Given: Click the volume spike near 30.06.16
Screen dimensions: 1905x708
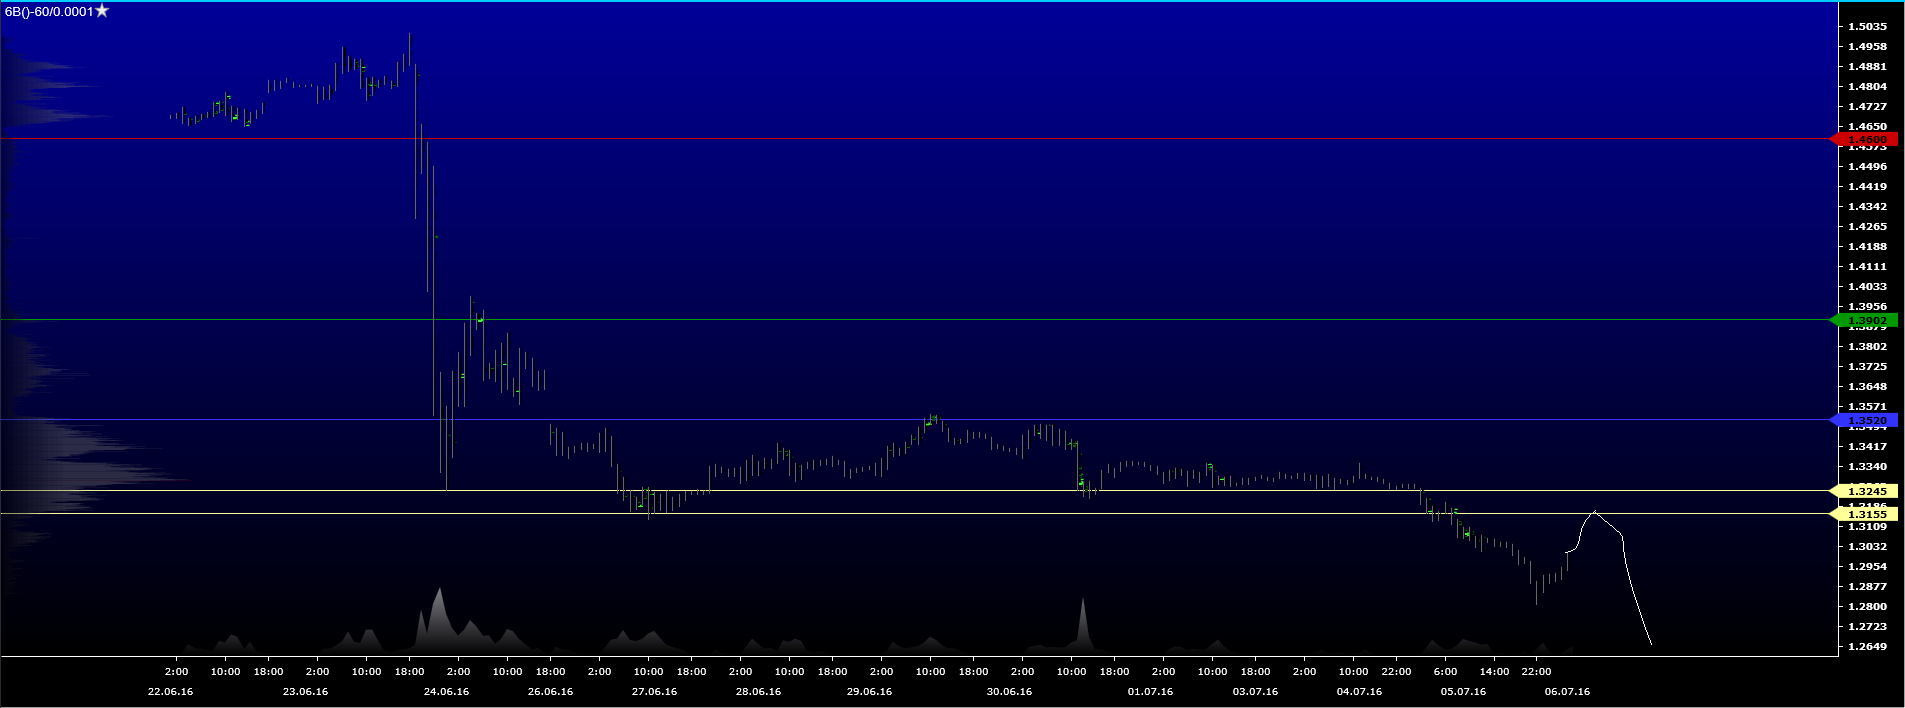Looking at the screenshot, I should pos(1082,603).
